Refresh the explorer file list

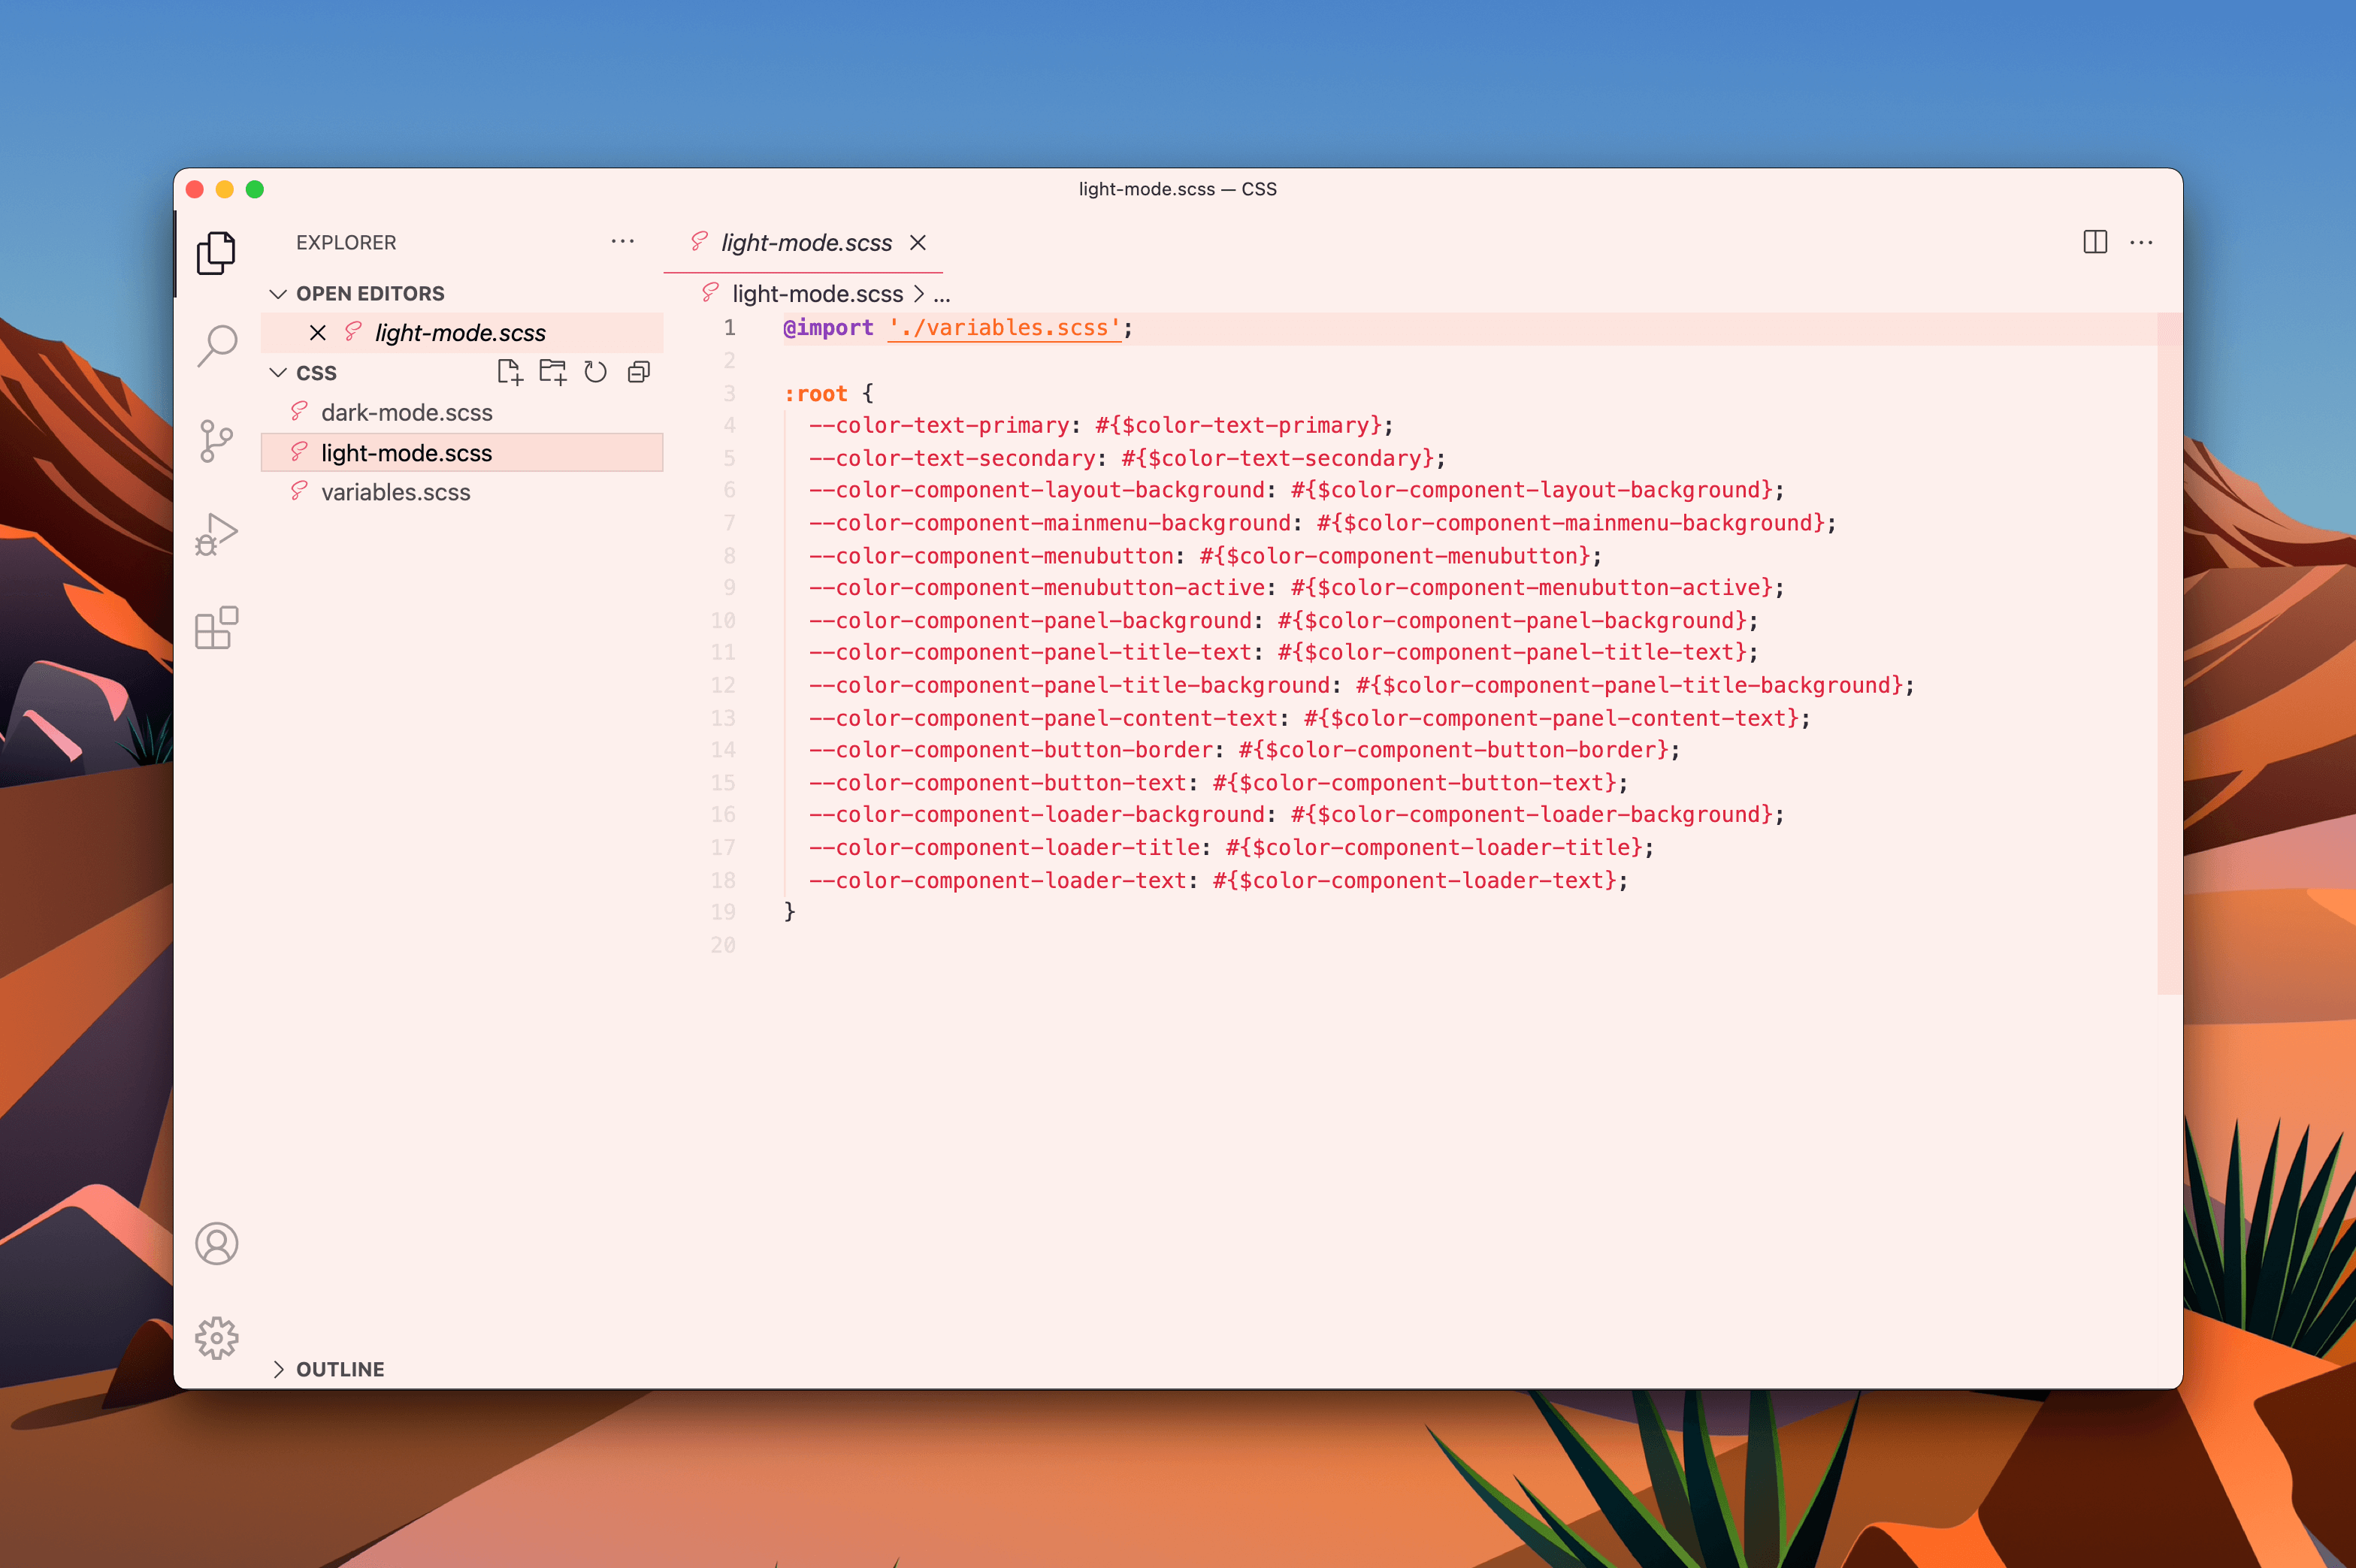pyautogui.click(x=596, y=373)
